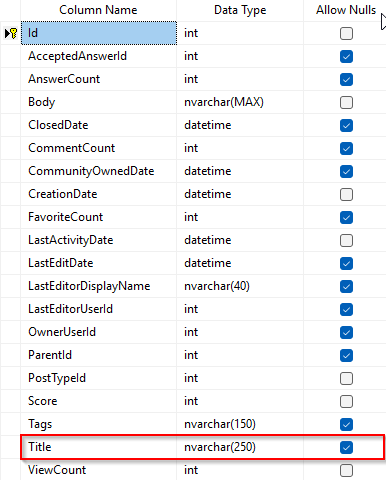This screenshot has width=386, height=480.
Task: Open datetime type cell for CreationDate
Action: [240, 194]
